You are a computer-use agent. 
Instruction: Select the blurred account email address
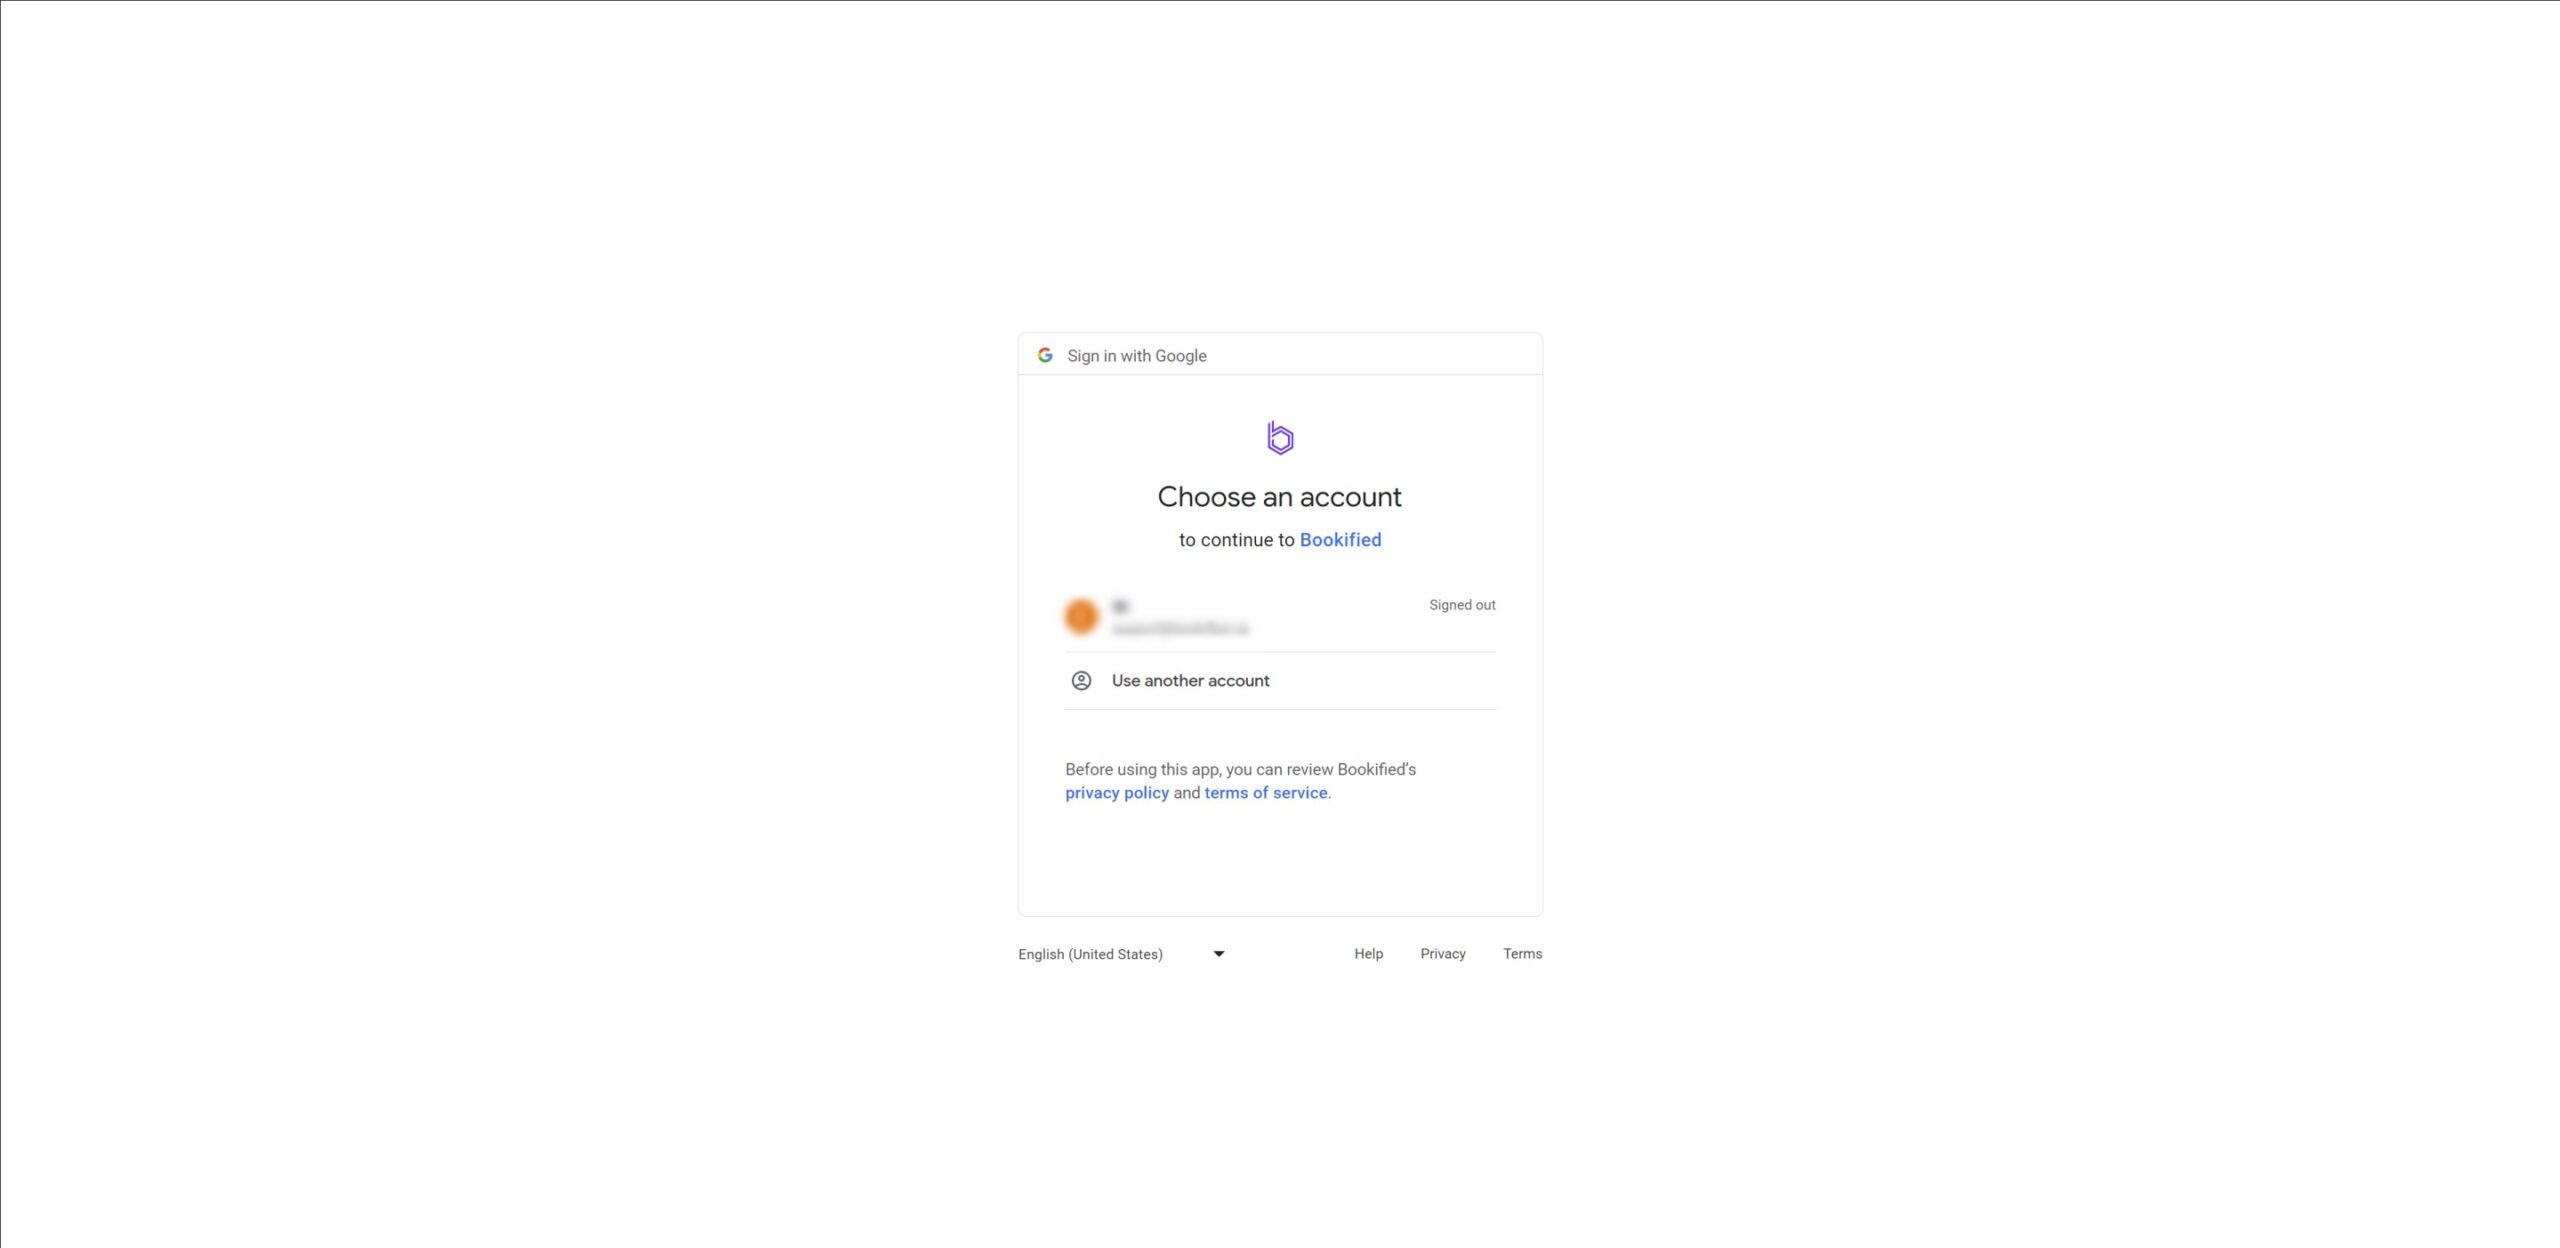(1180, 629)
